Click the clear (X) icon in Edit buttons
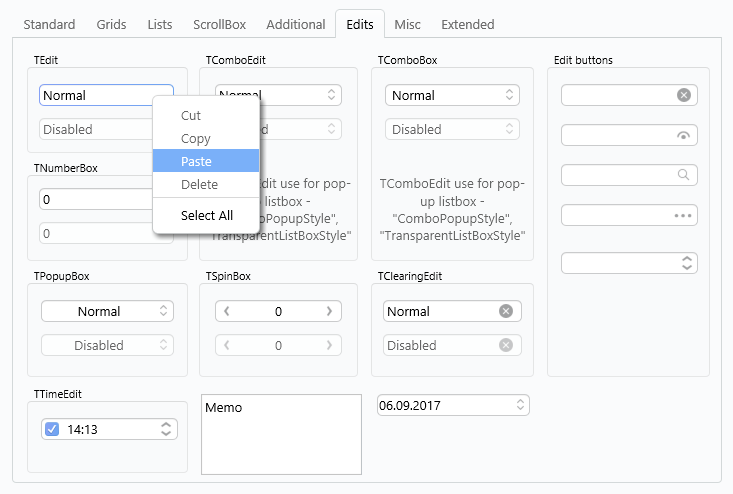 click(683, 95)
